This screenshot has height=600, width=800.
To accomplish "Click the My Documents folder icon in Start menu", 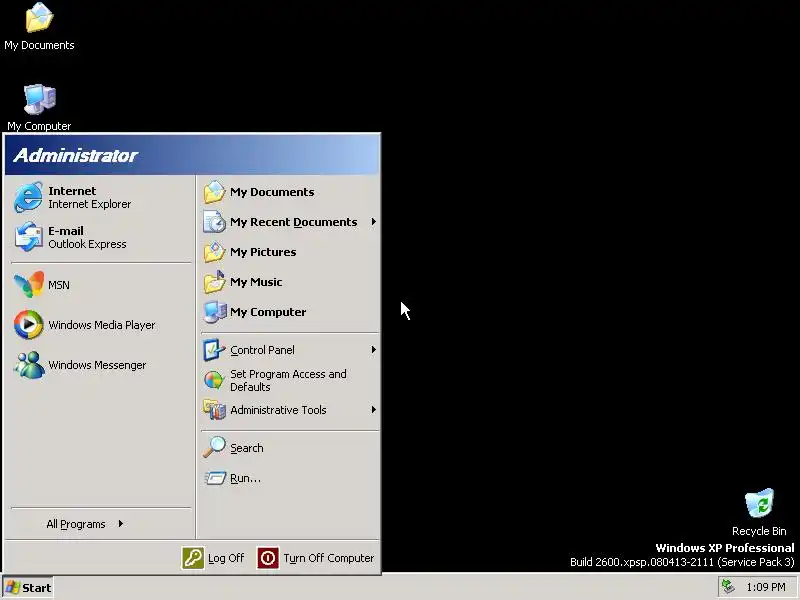I will [x=214, y=192].
